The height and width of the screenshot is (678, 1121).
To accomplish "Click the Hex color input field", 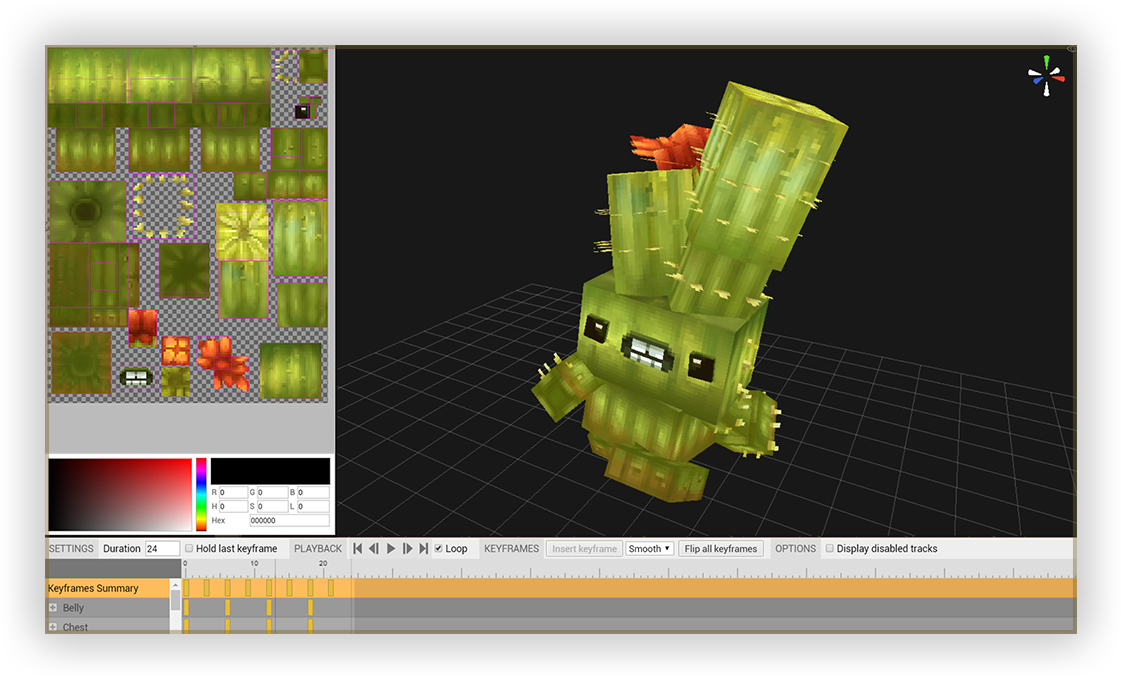I will 290,520.
